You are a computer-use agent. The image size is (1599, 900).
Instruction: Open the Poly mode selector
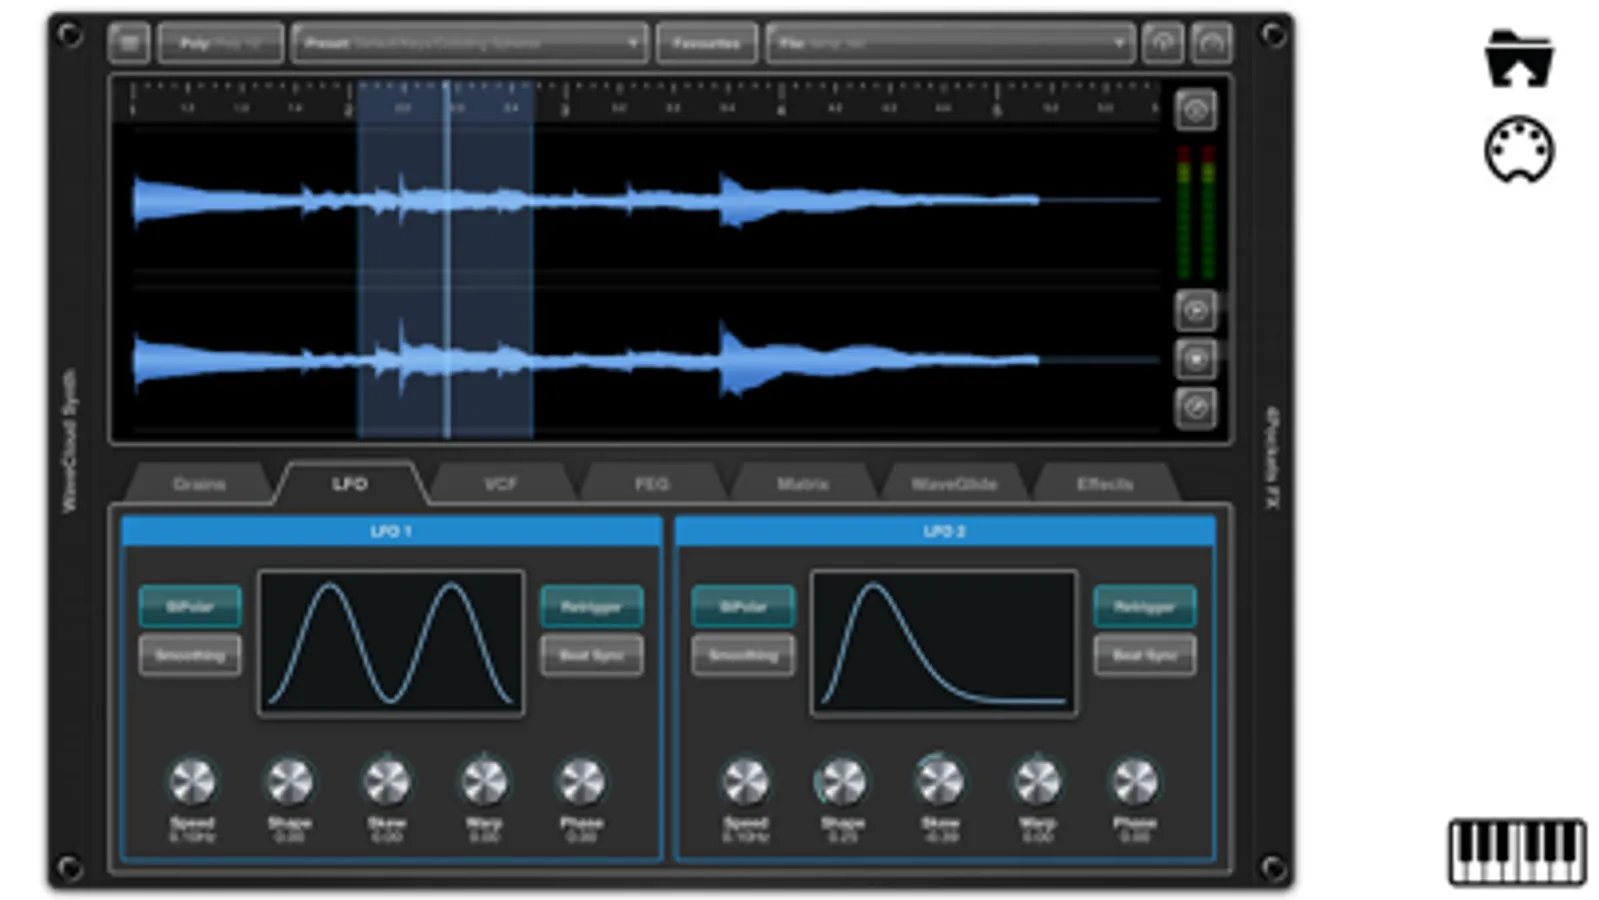(x=221, y=43)
